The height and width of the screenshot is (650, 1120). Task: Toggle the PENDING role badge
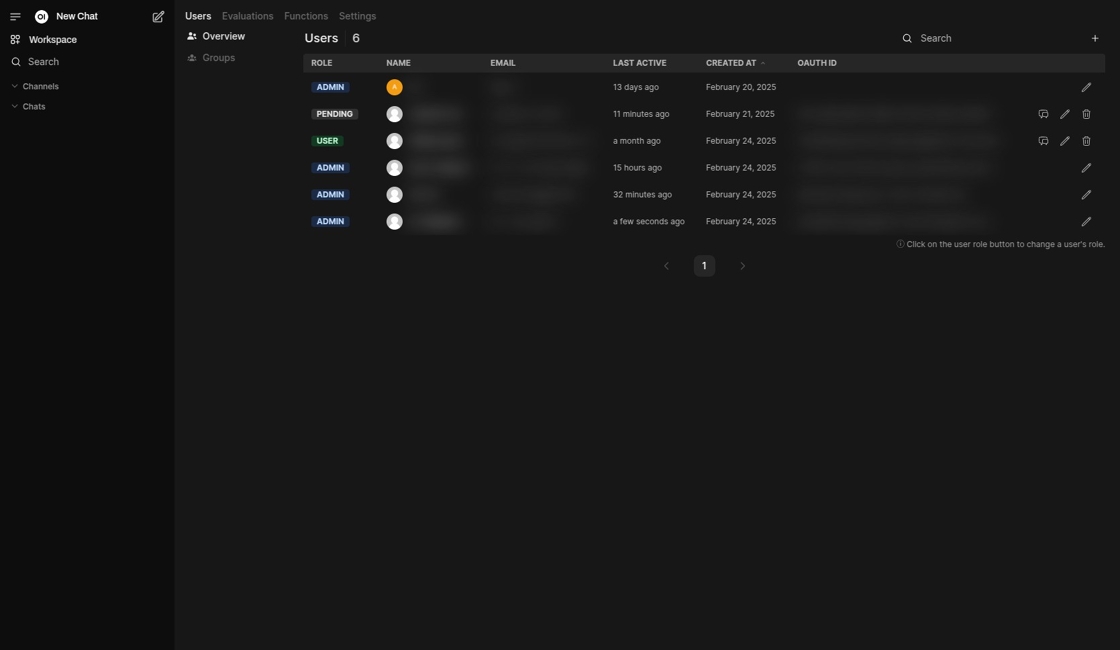click(334, 114)
